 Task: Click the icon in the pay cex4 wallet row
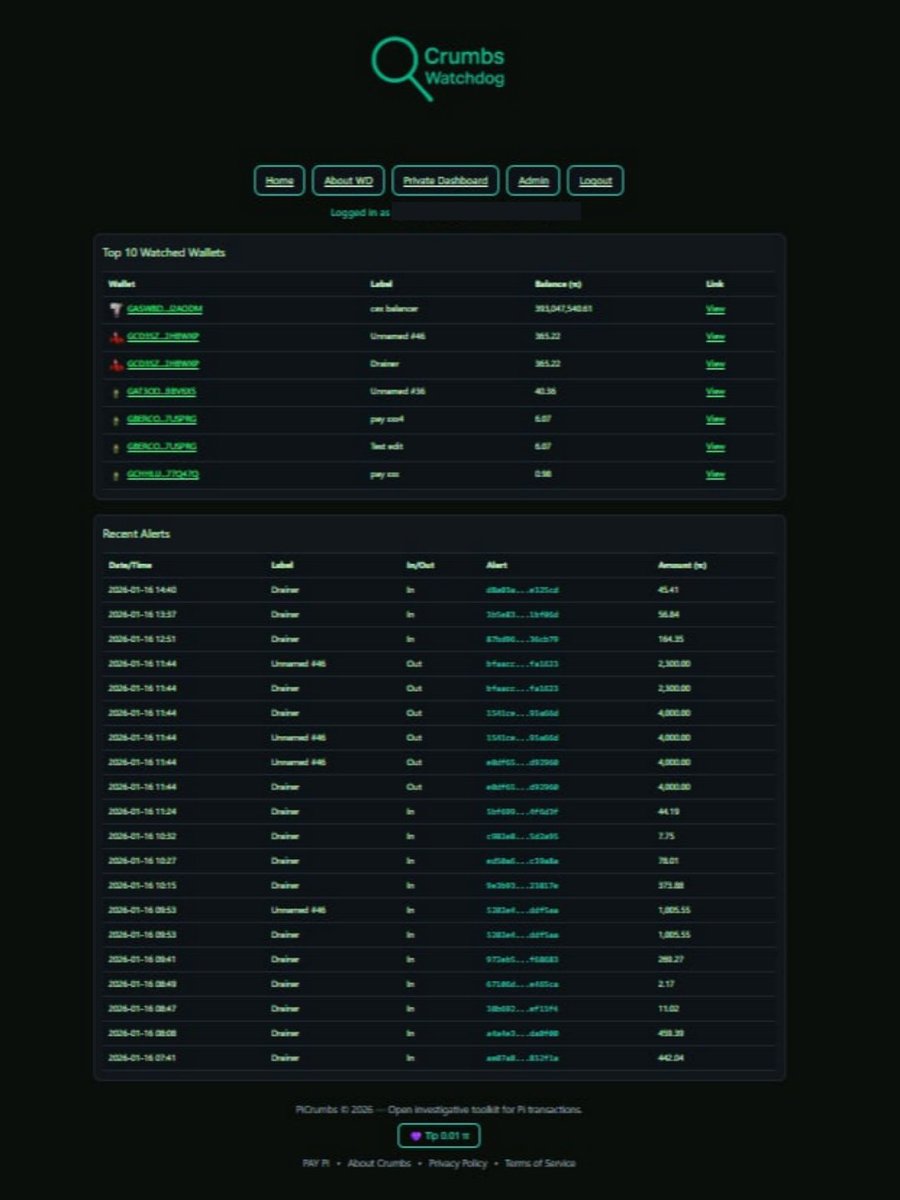pyautogui.click(x=116, y=419)
